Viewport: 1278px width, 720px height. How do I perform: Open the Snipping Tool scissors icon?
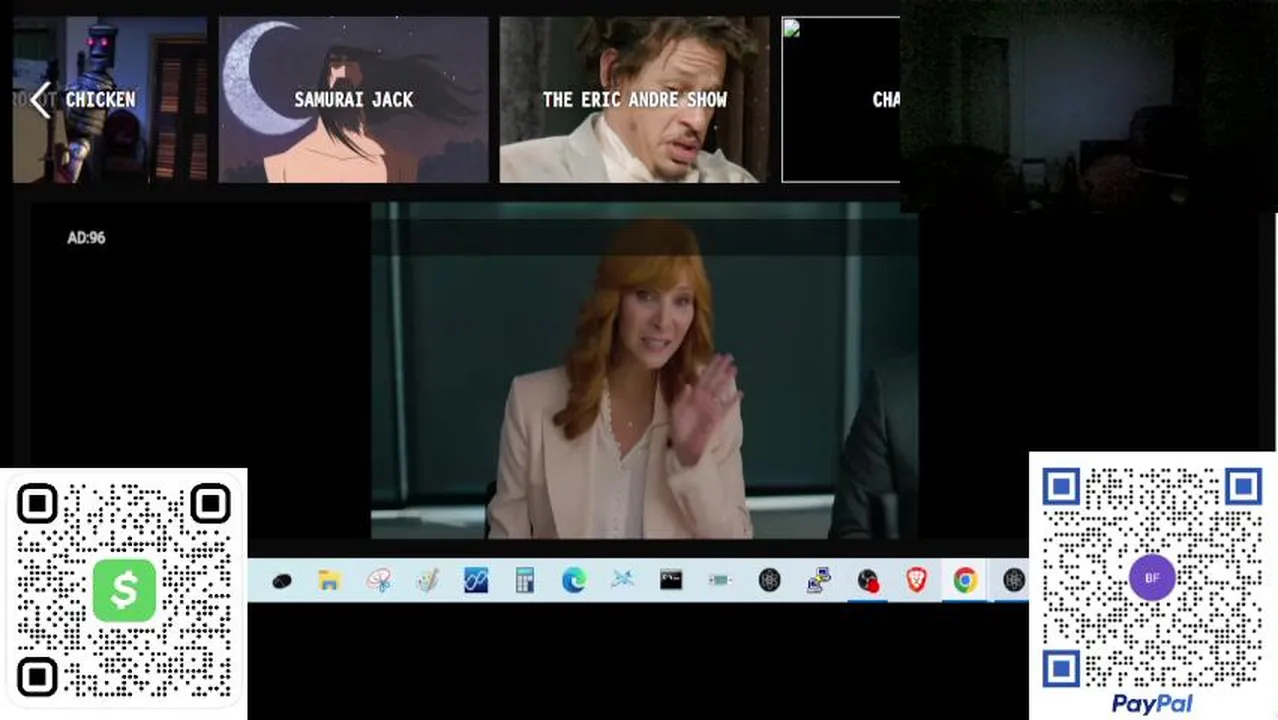(x=378, y=580)
